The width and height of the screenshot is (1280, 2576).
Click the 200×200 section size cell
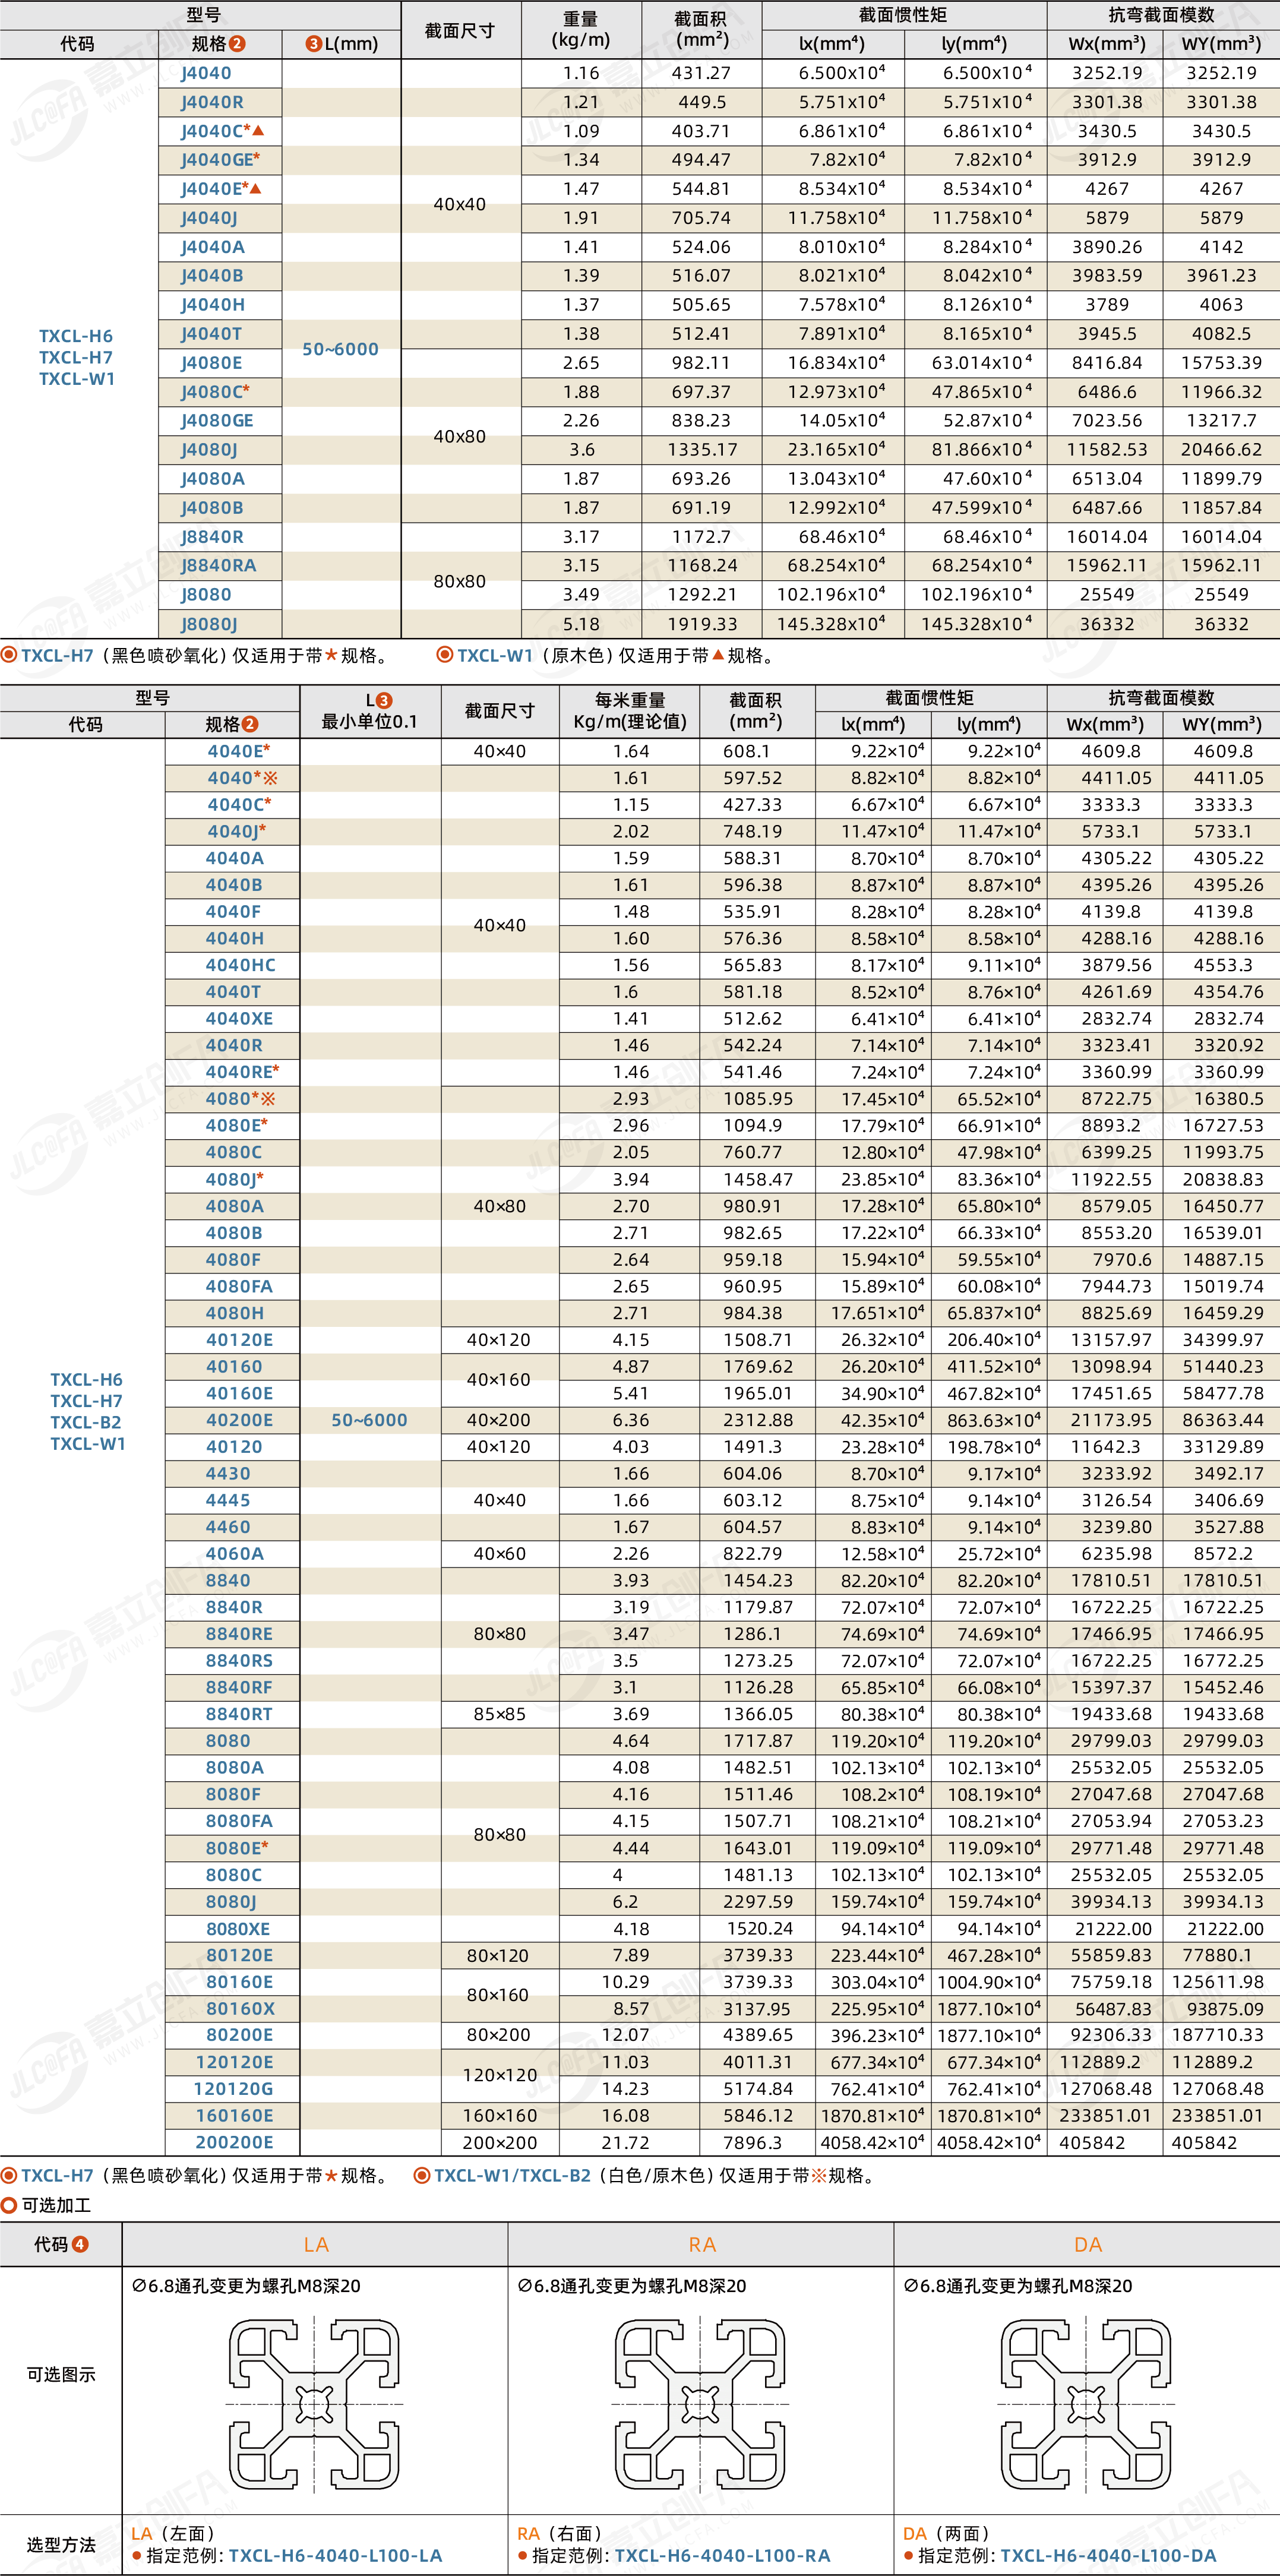pyautogui.click(x=500, y=2143)
